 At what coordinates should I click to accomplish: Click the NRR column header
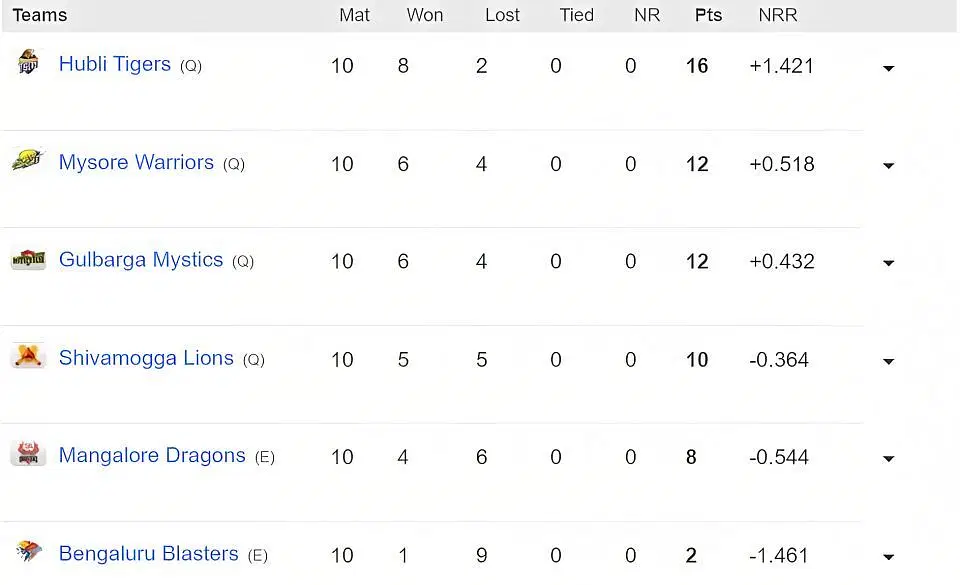point(778,15)
